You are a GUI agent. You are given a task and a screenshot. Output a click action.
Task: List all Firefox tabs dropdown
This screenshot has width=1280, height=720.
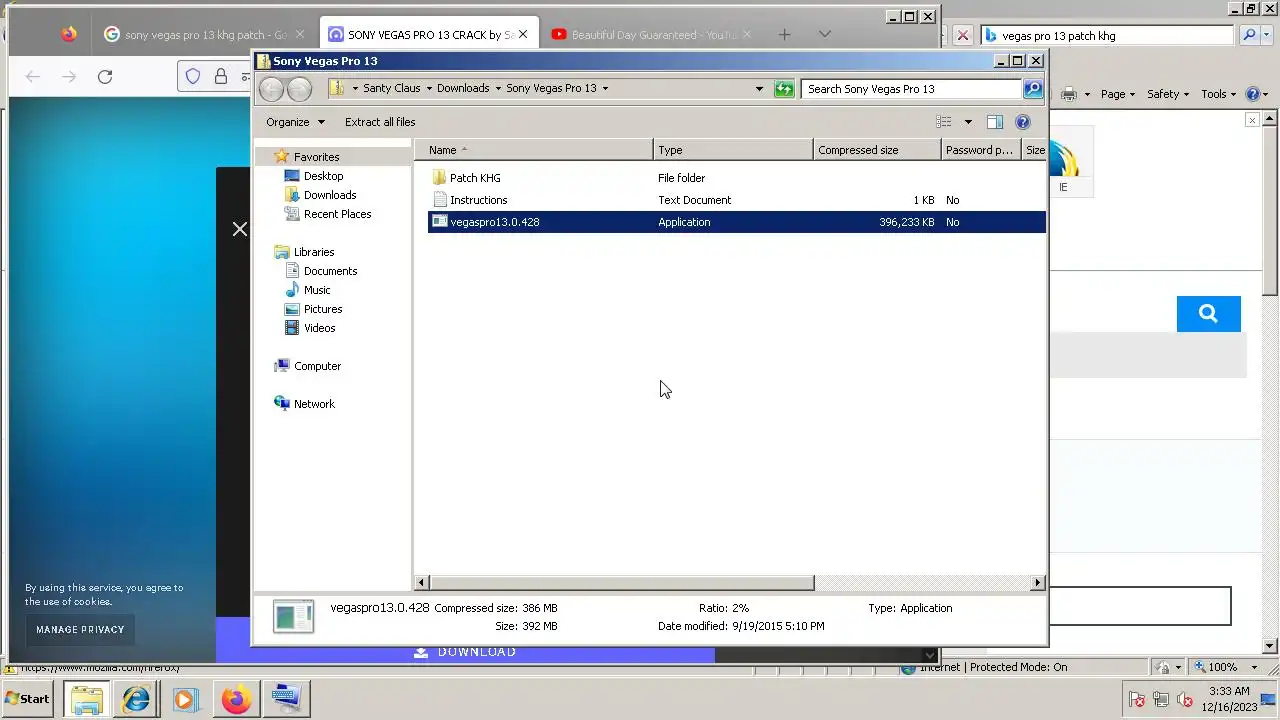click(824, 35)
